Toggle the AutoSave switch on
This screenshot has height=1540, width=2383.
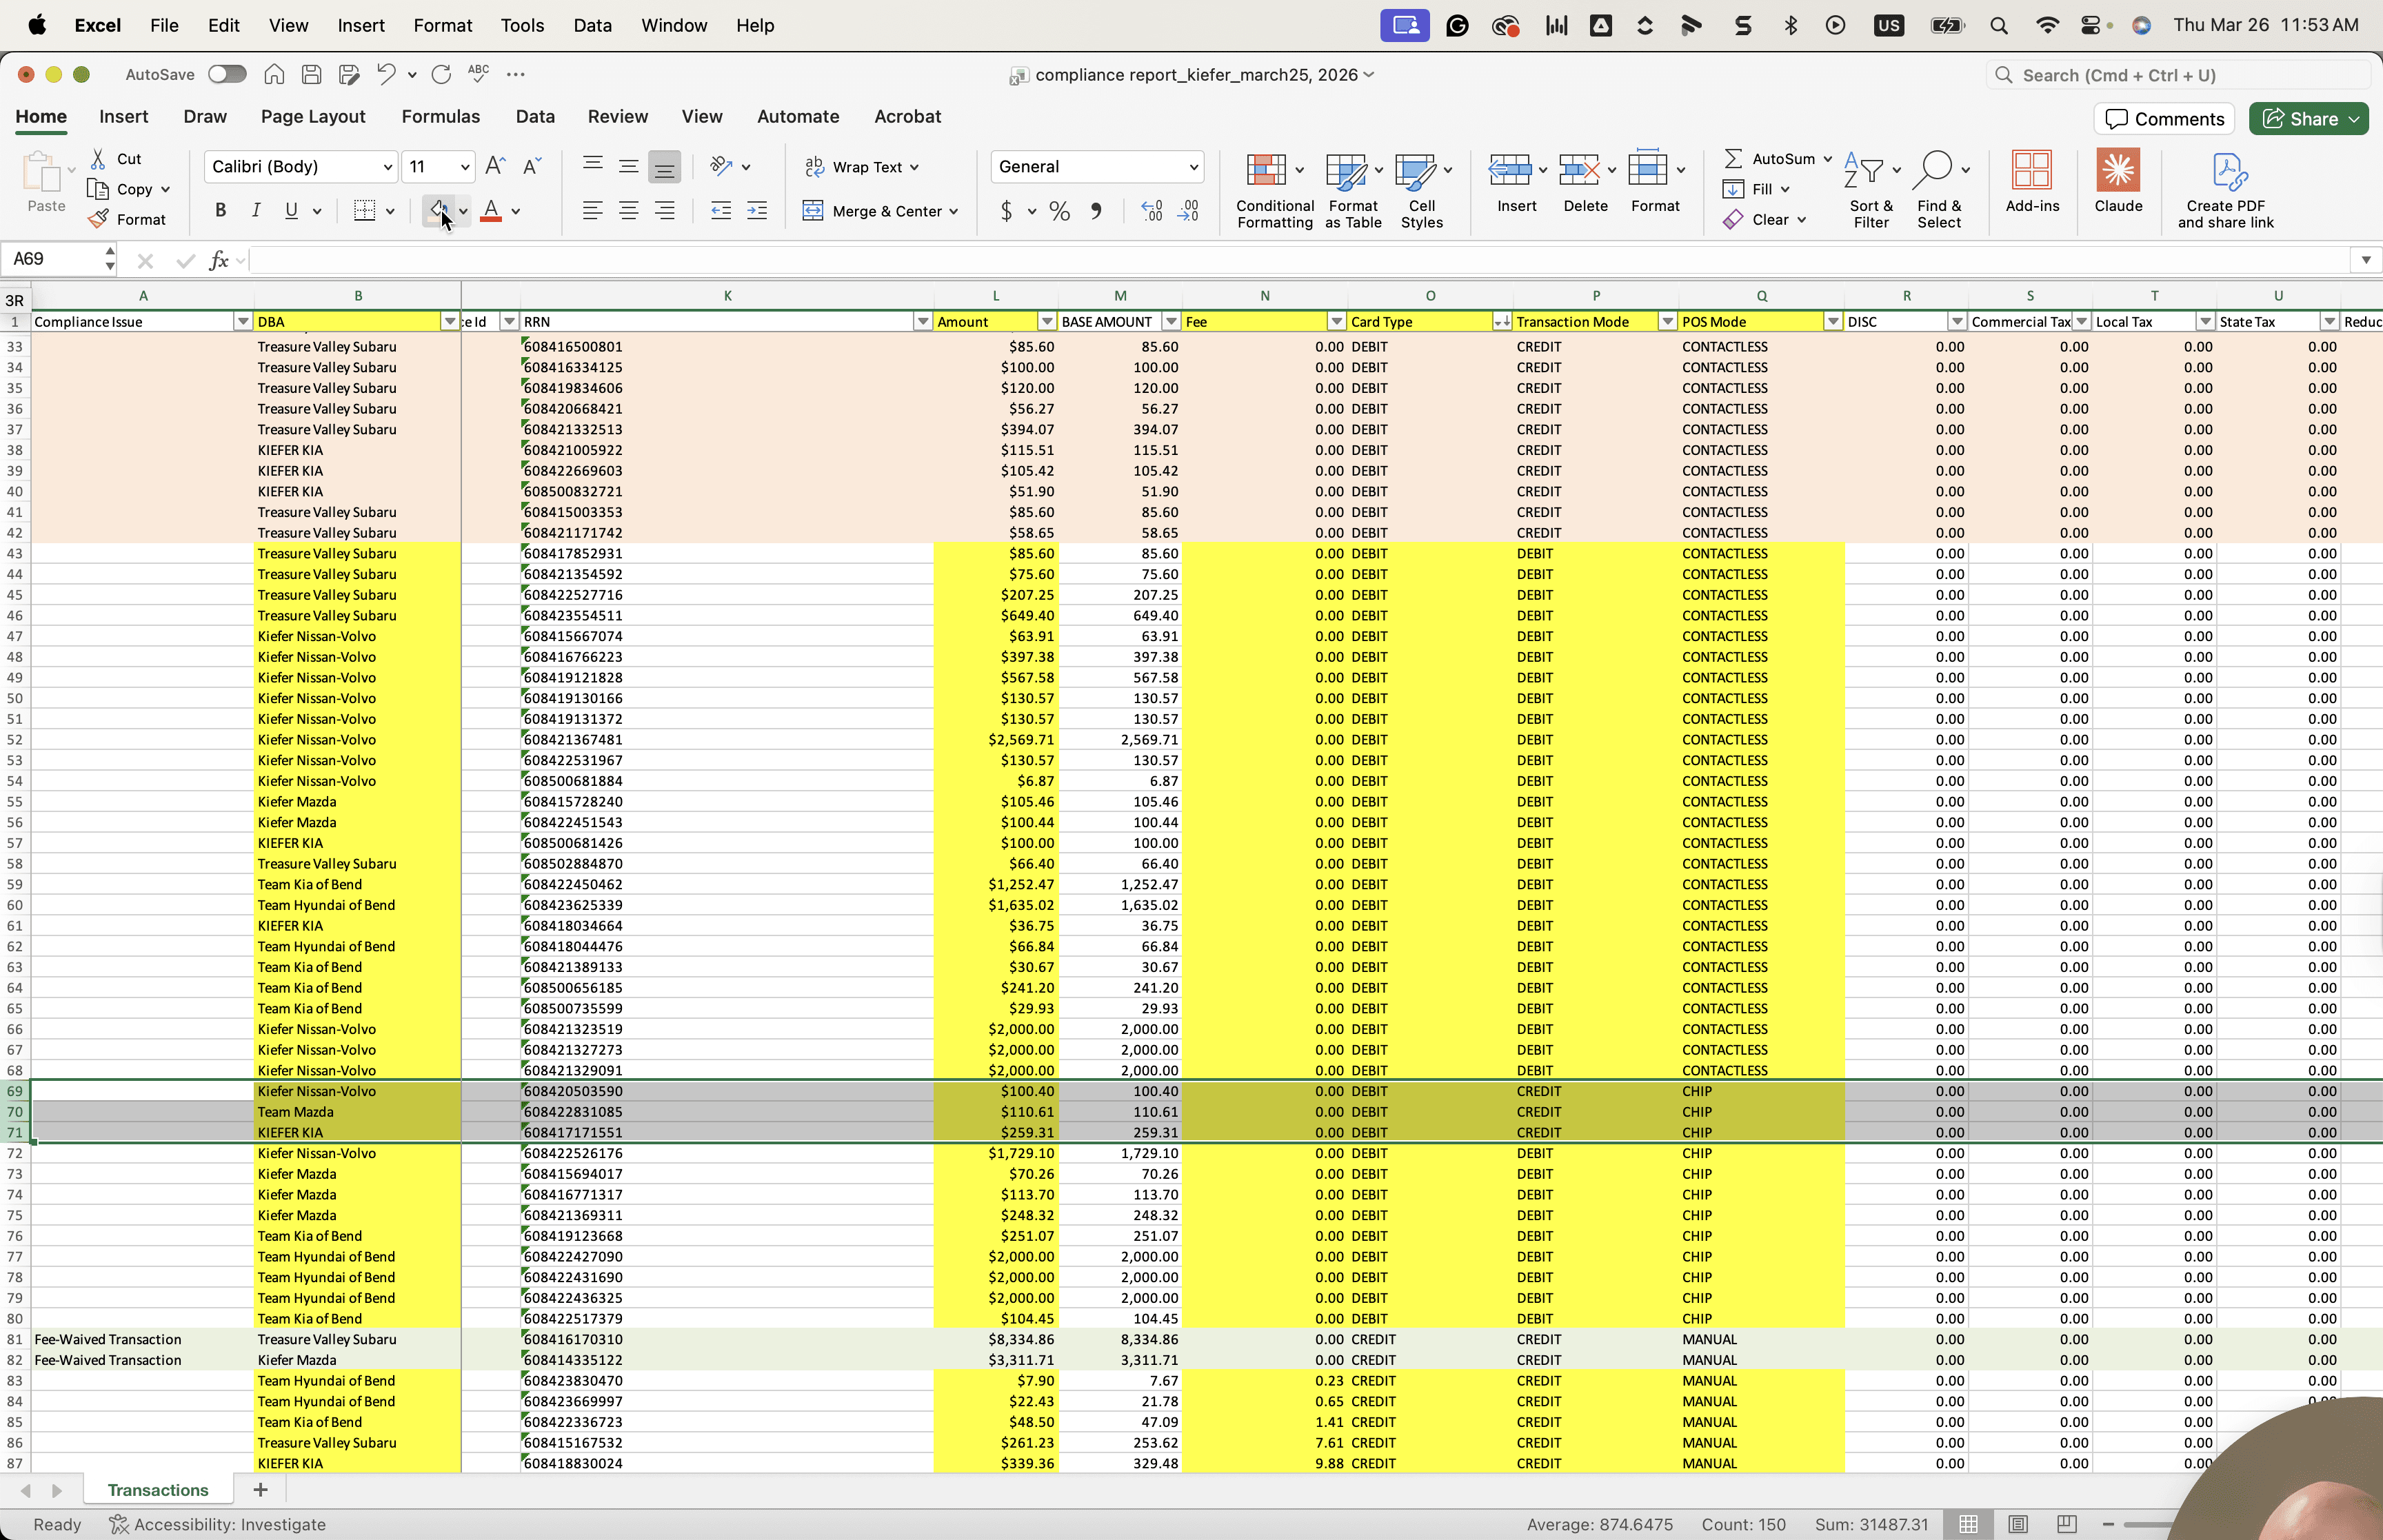[227, 74]
